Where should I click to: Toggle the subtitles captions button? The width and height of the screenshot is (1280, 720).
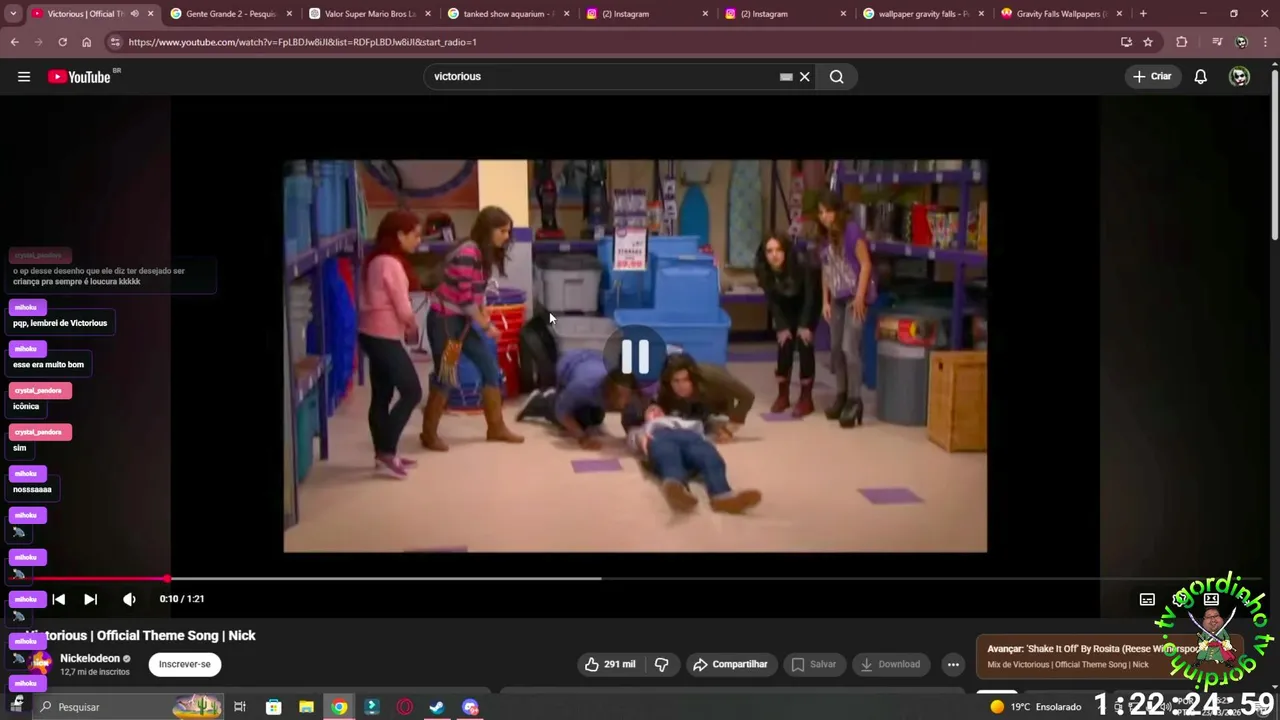pyautogui.click(x=1147, y=599)
